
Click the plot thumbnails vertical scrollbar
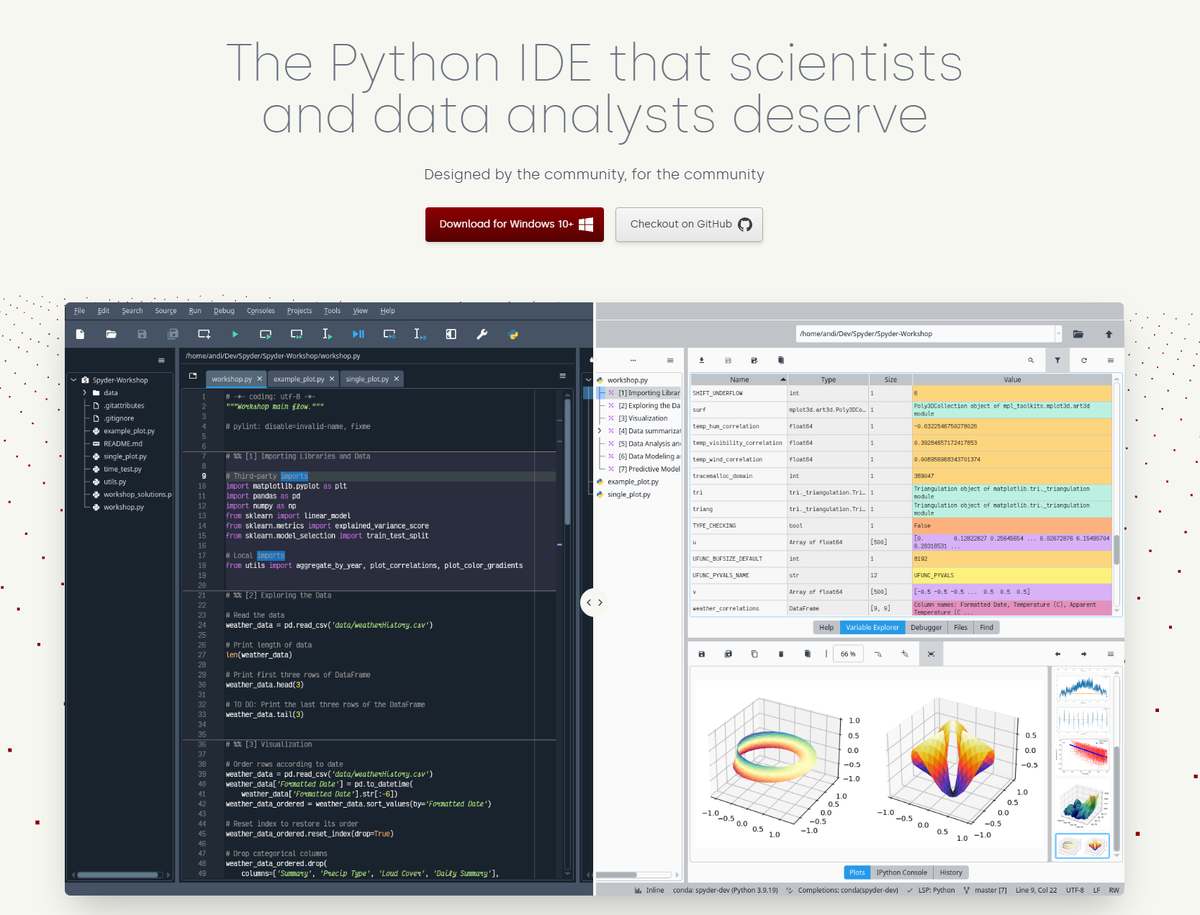coord(1115,800)
